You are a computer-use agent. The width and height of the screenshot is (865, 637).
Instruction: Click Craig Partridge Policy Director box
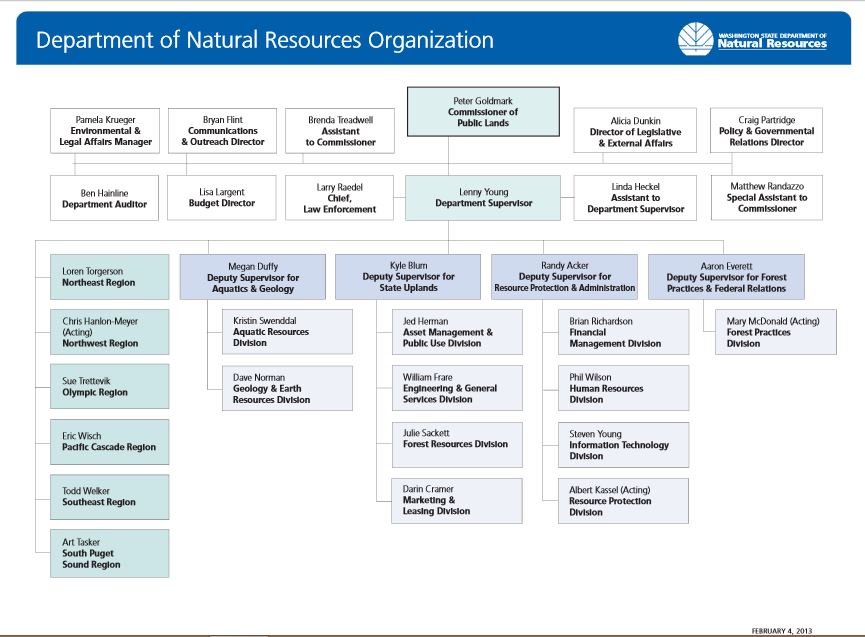(x=766, y=131)
